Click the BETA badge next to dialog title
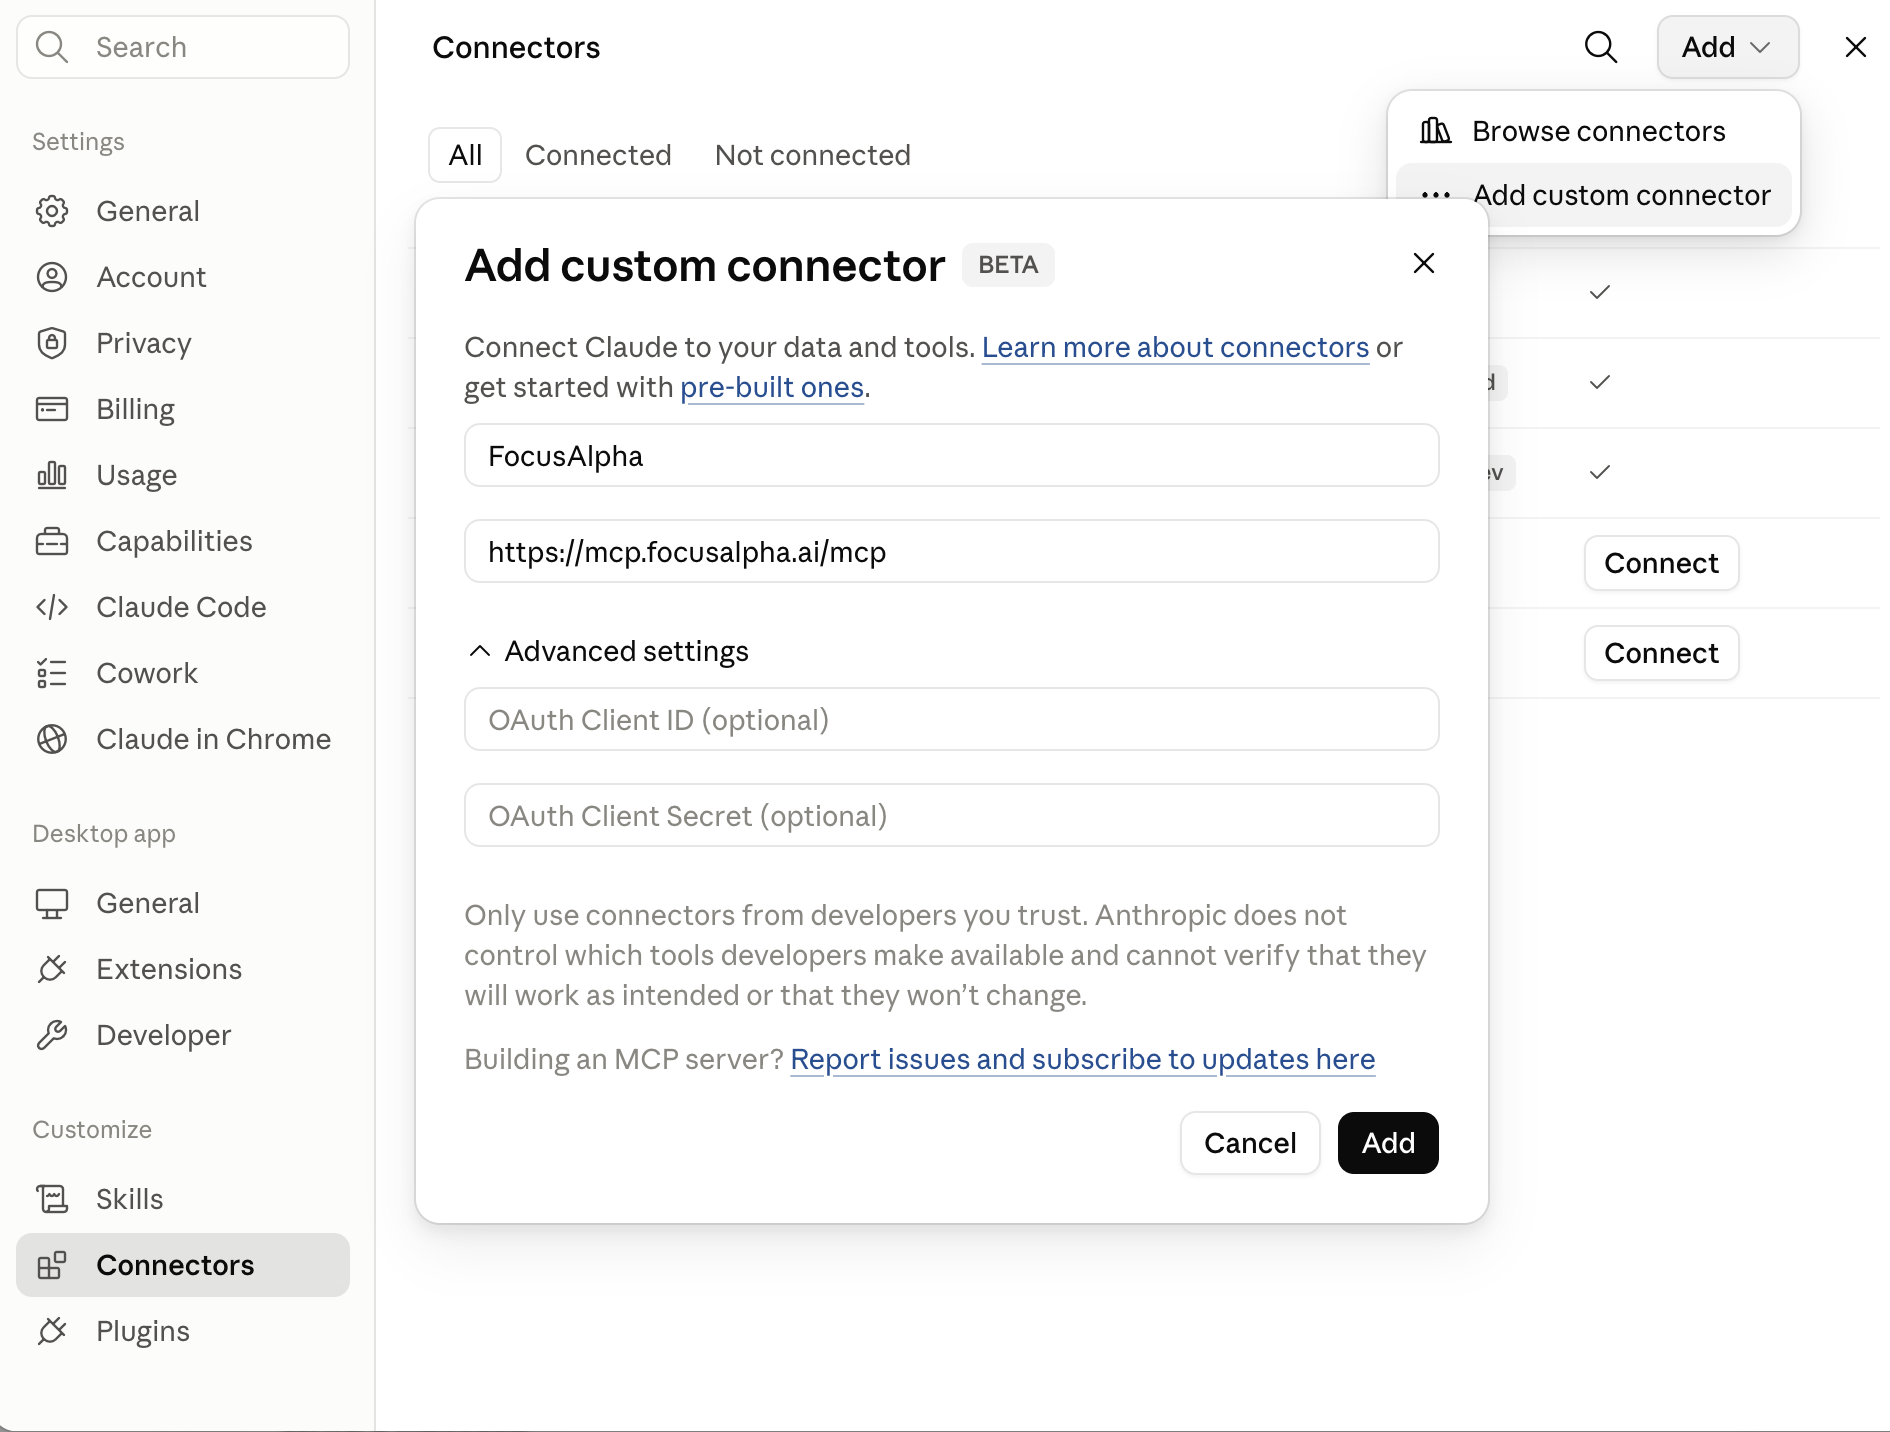This screenshot has width=1890, height=1432. click(x=1008, y=265)
